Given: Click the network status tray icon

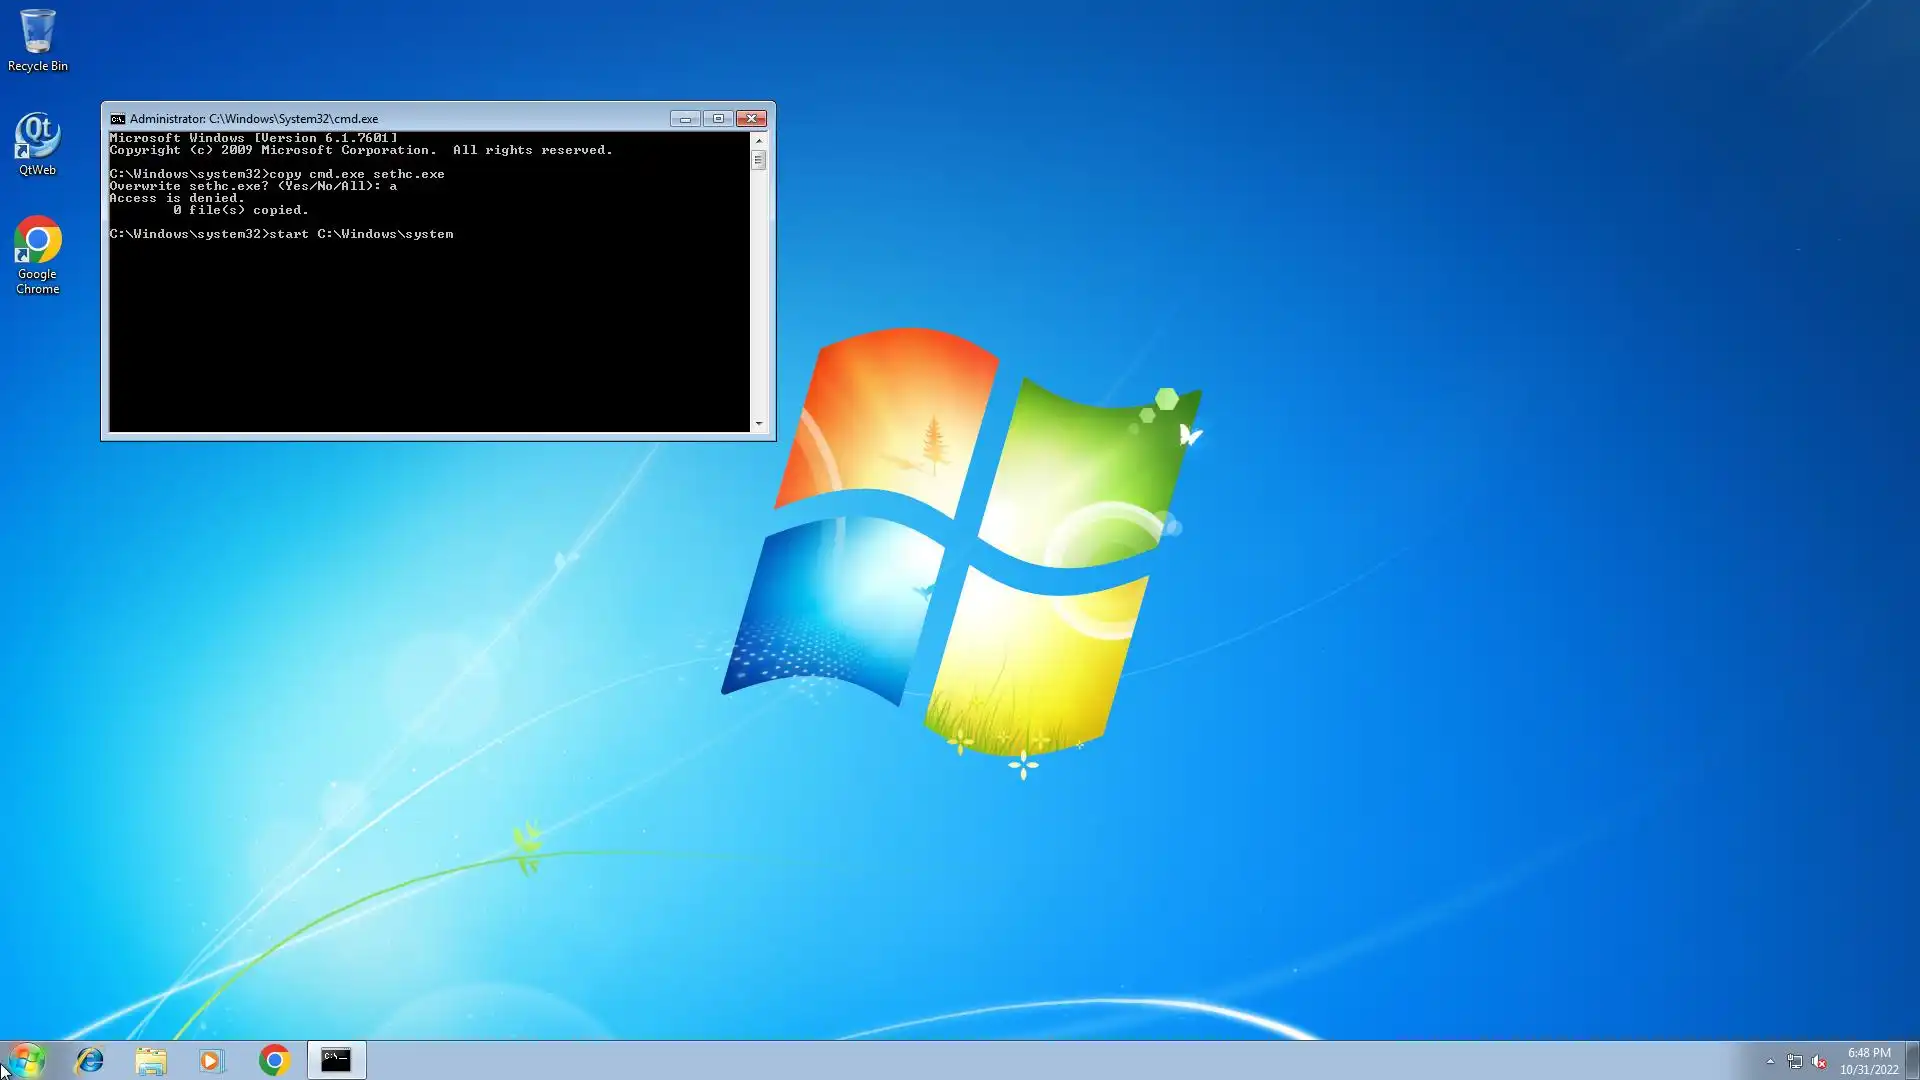Looking at the screenshot, I should 1795,1061.
